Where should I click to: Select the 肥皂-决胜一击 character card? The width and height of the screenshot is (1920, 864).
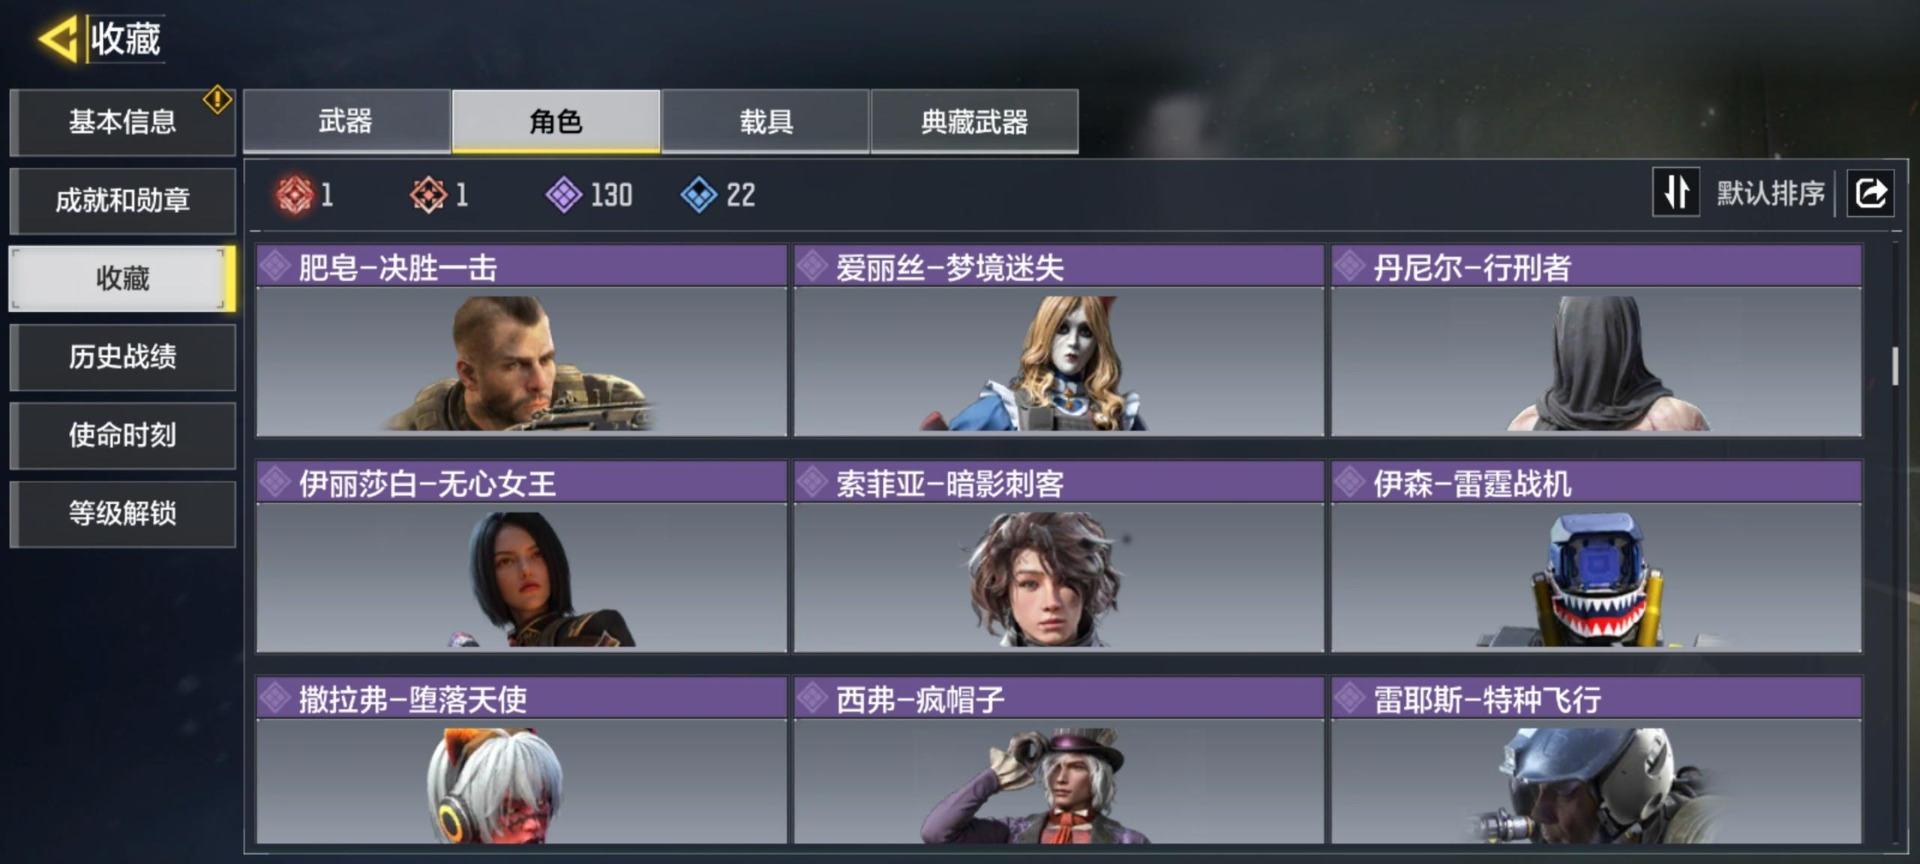521,340
